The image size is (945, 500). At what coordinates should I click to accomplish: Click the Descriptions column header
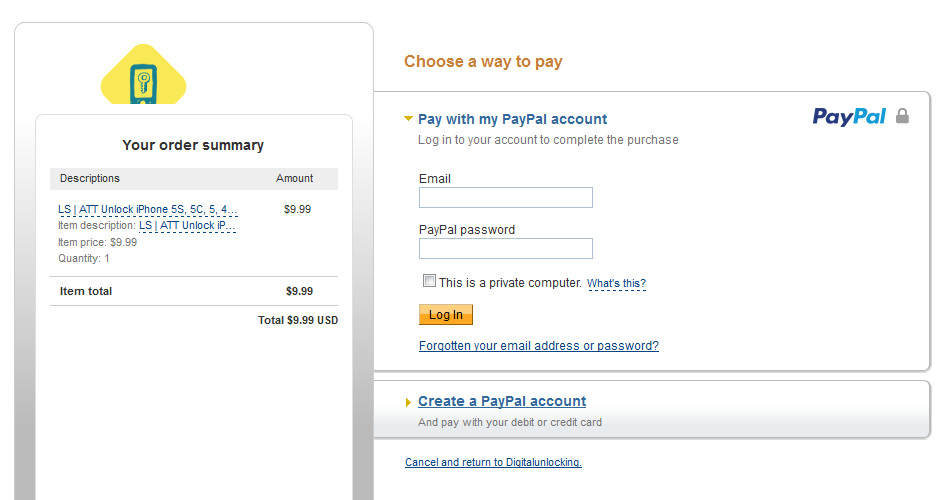tap(90, 178)
